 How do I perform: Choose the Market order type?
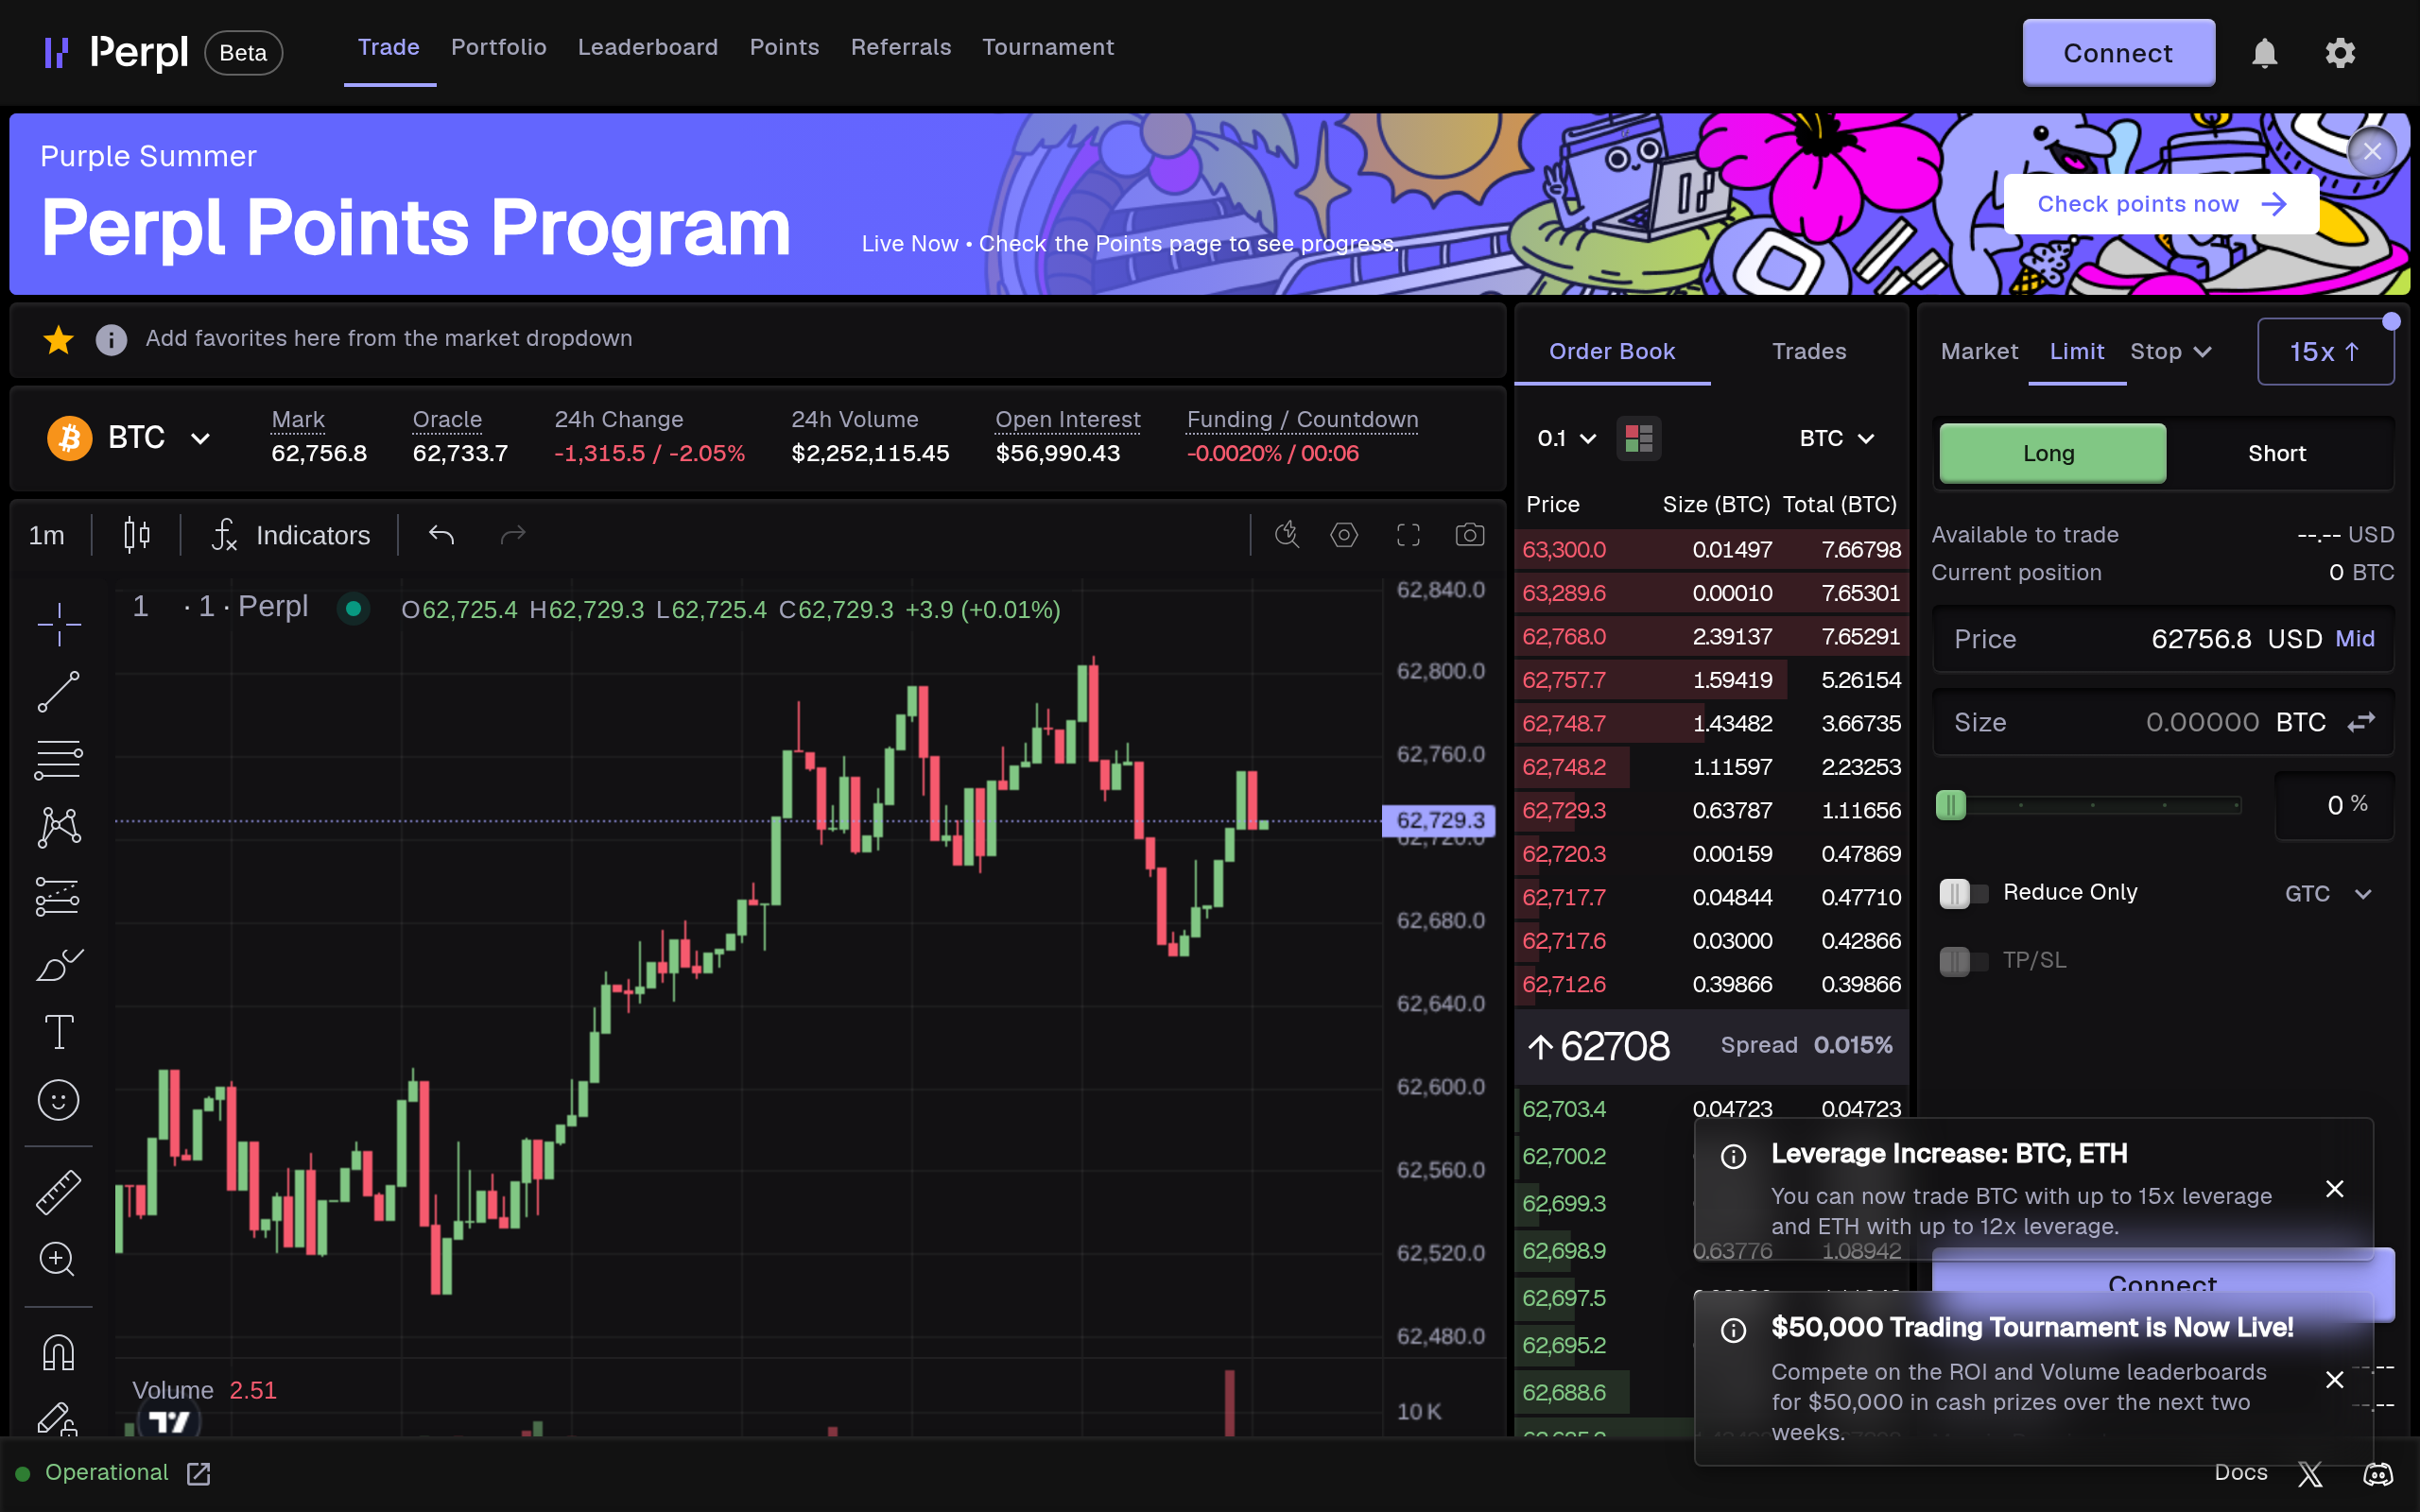point(1979,351)
